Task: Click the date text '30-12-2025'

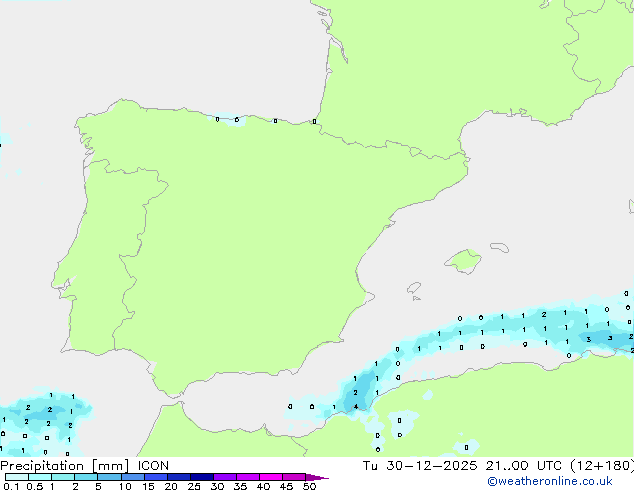Action: coord(431,466)
